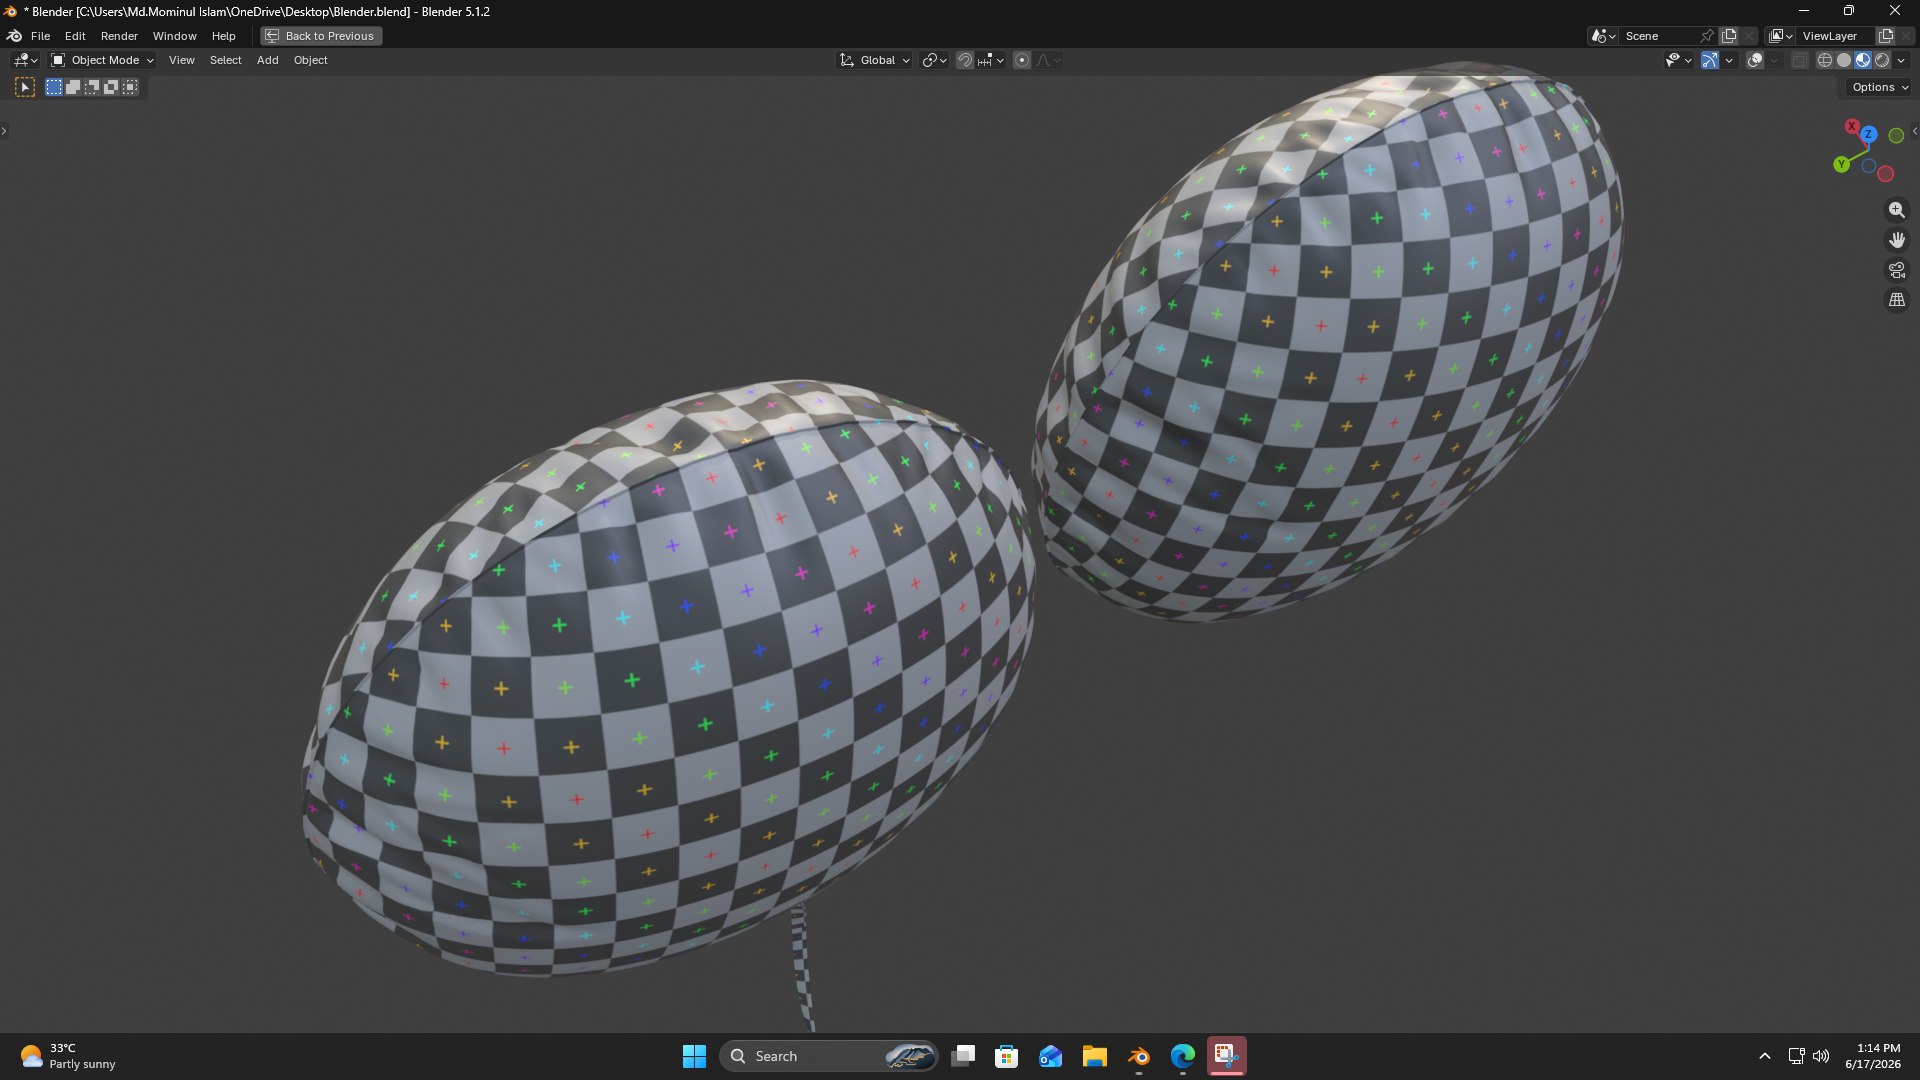Pin the scene to workspace

tap(1707, 36)
